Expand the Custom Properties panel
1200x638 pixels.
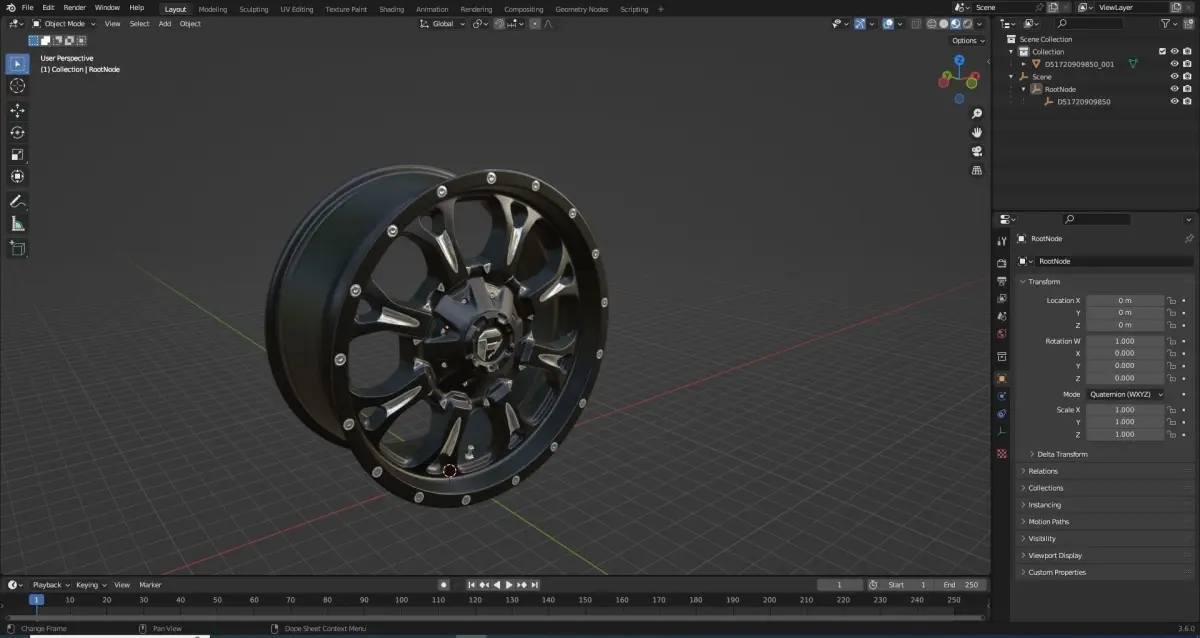tap(1057, 573)
